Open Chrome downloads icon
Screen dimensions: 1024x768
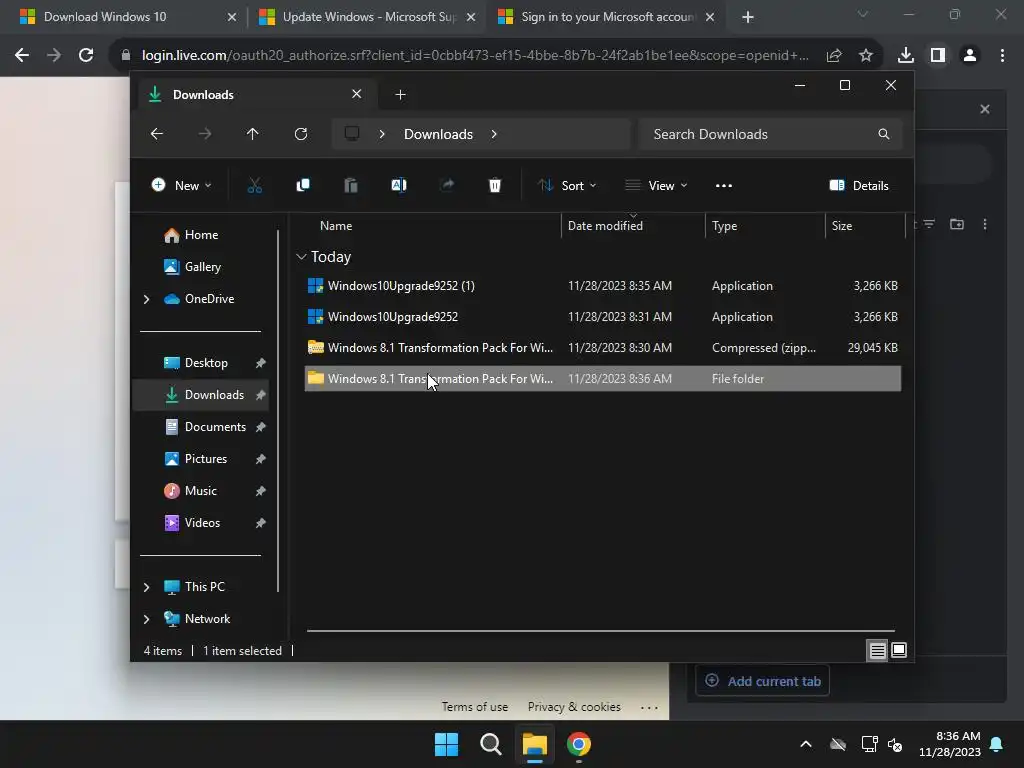pyautogui.click(x=906, y=56)
